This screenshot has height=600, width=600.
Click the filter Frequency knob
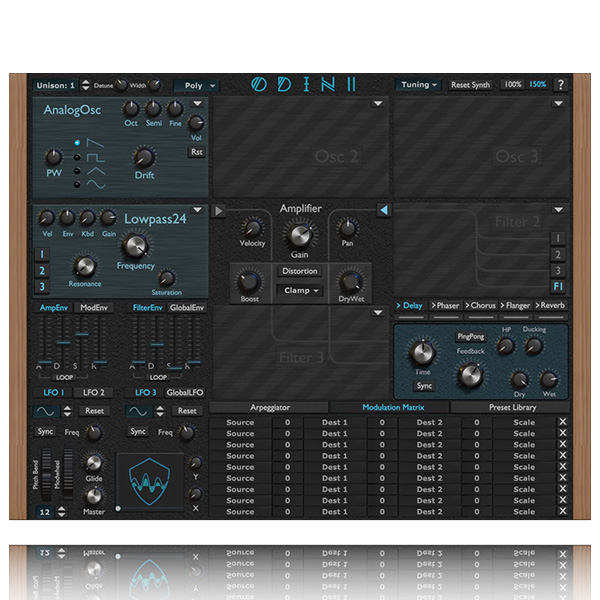[135, 245]
